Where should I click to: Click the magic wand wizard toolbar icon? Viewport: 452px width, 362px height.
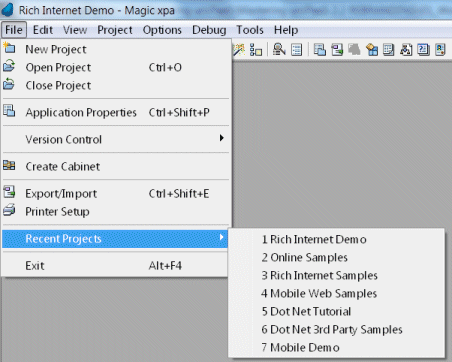(x=239, y=50)
